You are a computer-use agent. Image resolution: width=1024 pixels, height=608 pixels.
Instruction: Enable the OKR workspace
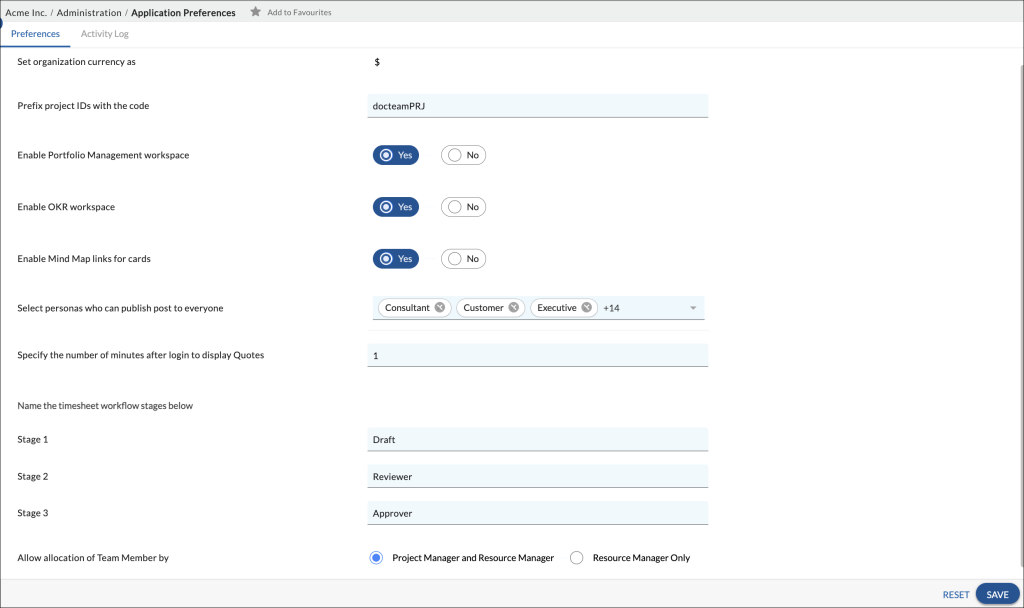point(396,206)
